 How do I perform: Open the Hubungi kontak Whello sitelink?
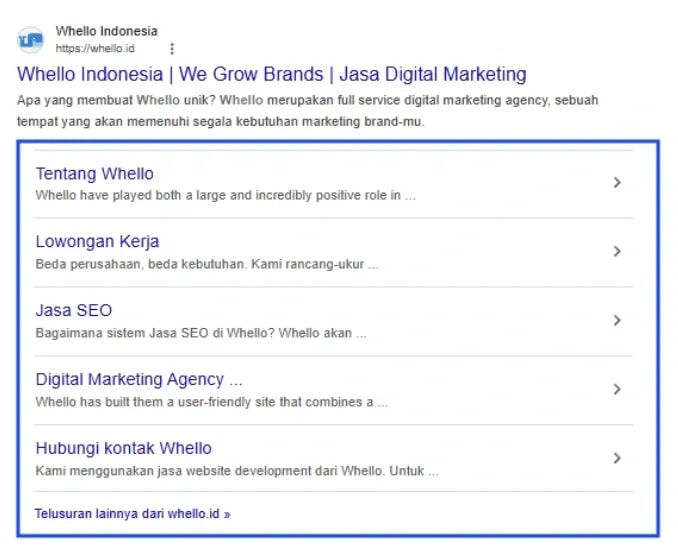pos(123,448)
